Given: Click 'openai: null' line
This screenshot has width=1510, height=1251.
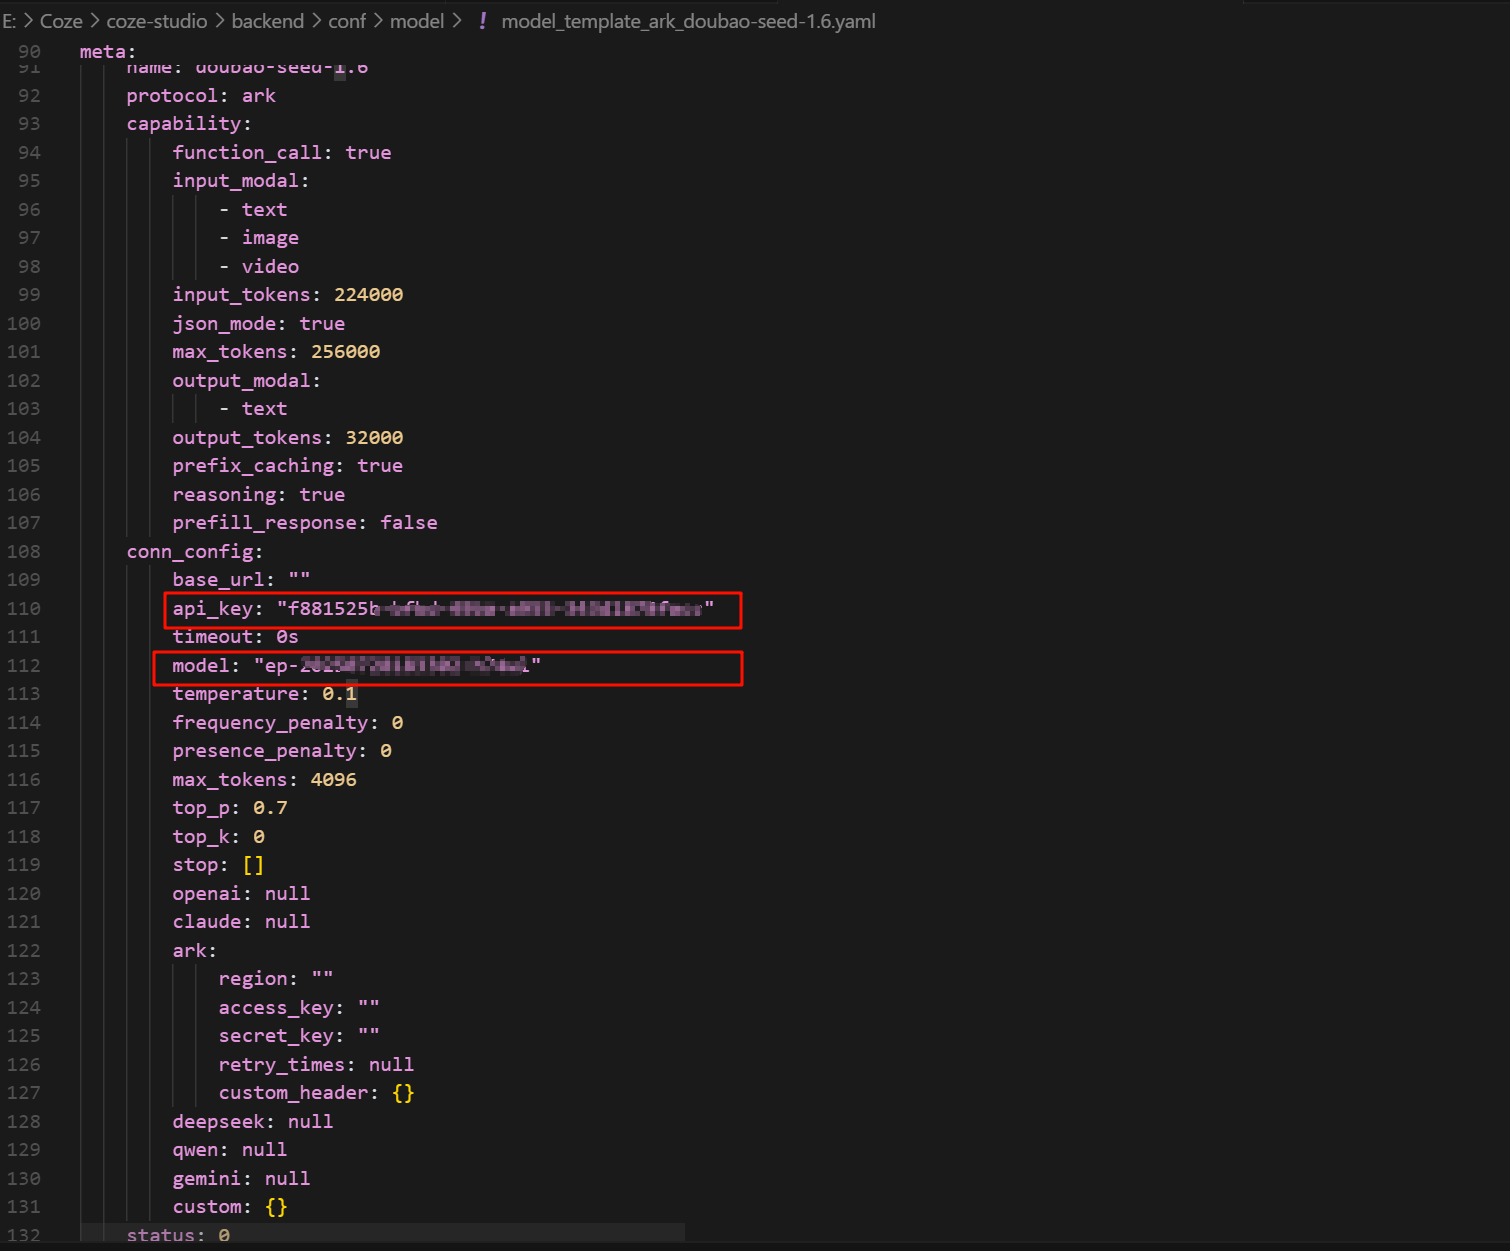Looking at the screenshot, I should 241,894.
